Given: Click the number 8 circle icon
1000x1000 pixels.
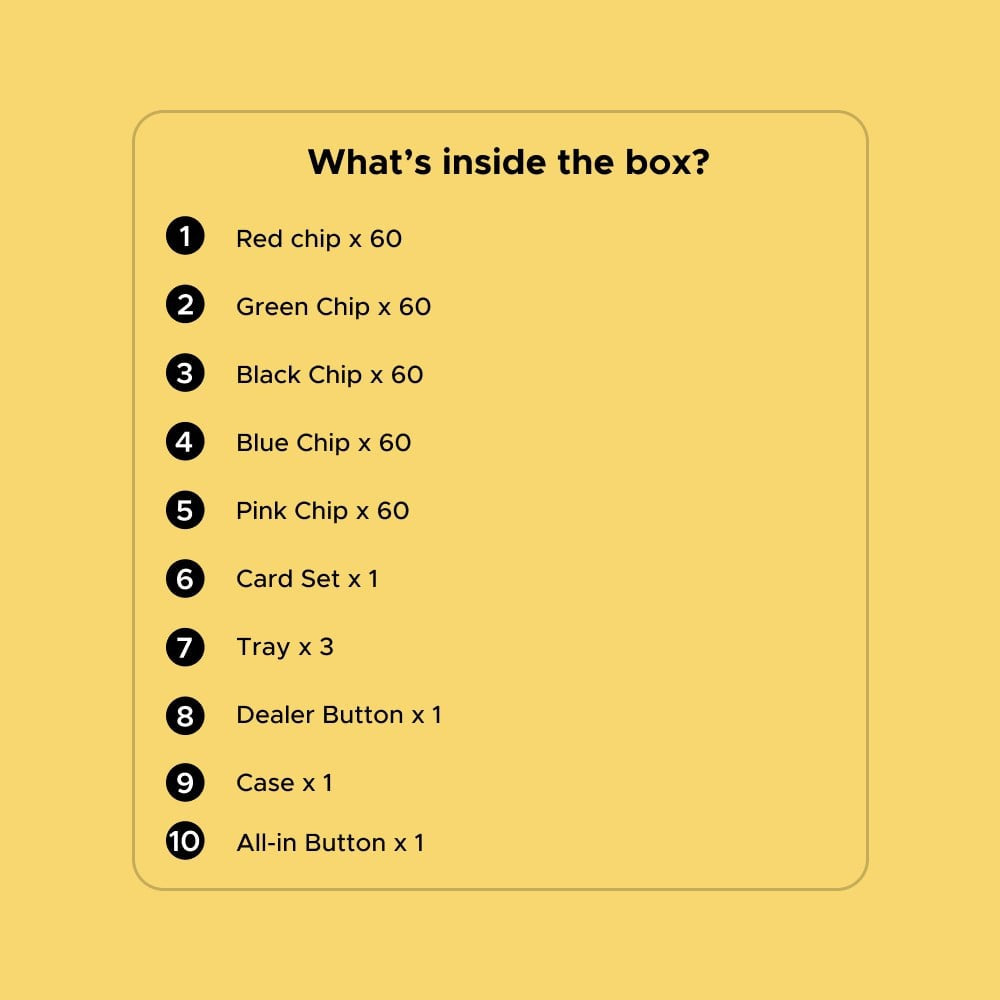Looking at the screenshot, I should coord(185,716).
